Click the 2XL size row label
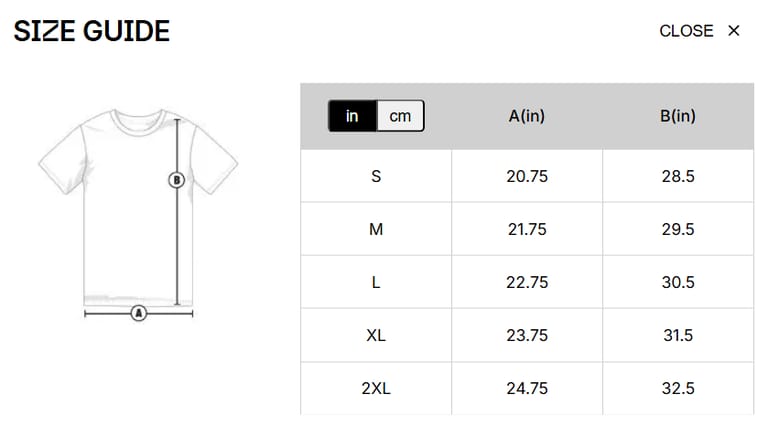Viewport: 768px width, 426px height. tap(376, 389)
